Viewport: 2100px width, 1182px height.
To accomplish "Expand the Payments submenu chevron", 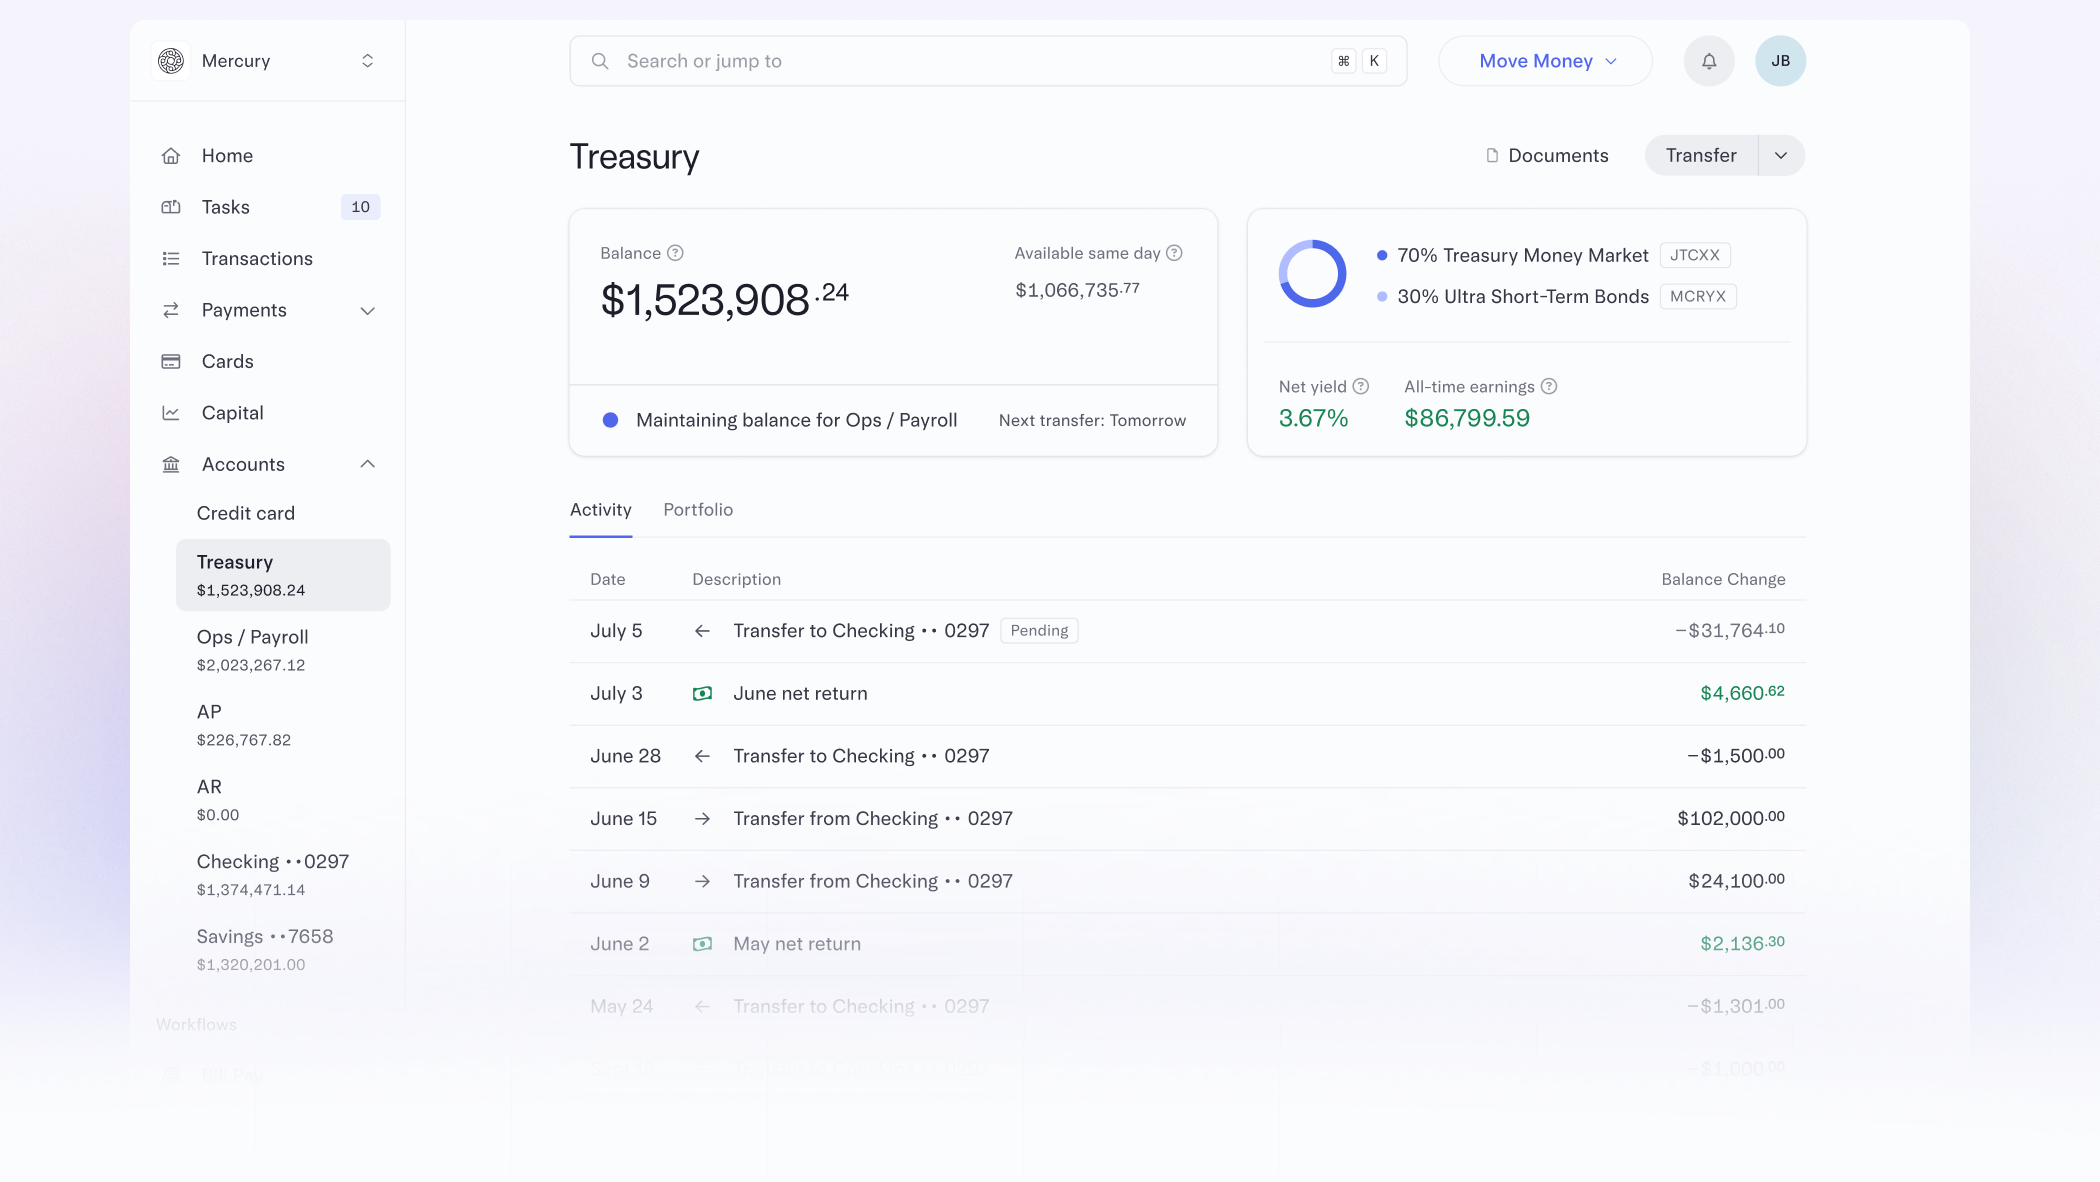I will tap(367, 311).
